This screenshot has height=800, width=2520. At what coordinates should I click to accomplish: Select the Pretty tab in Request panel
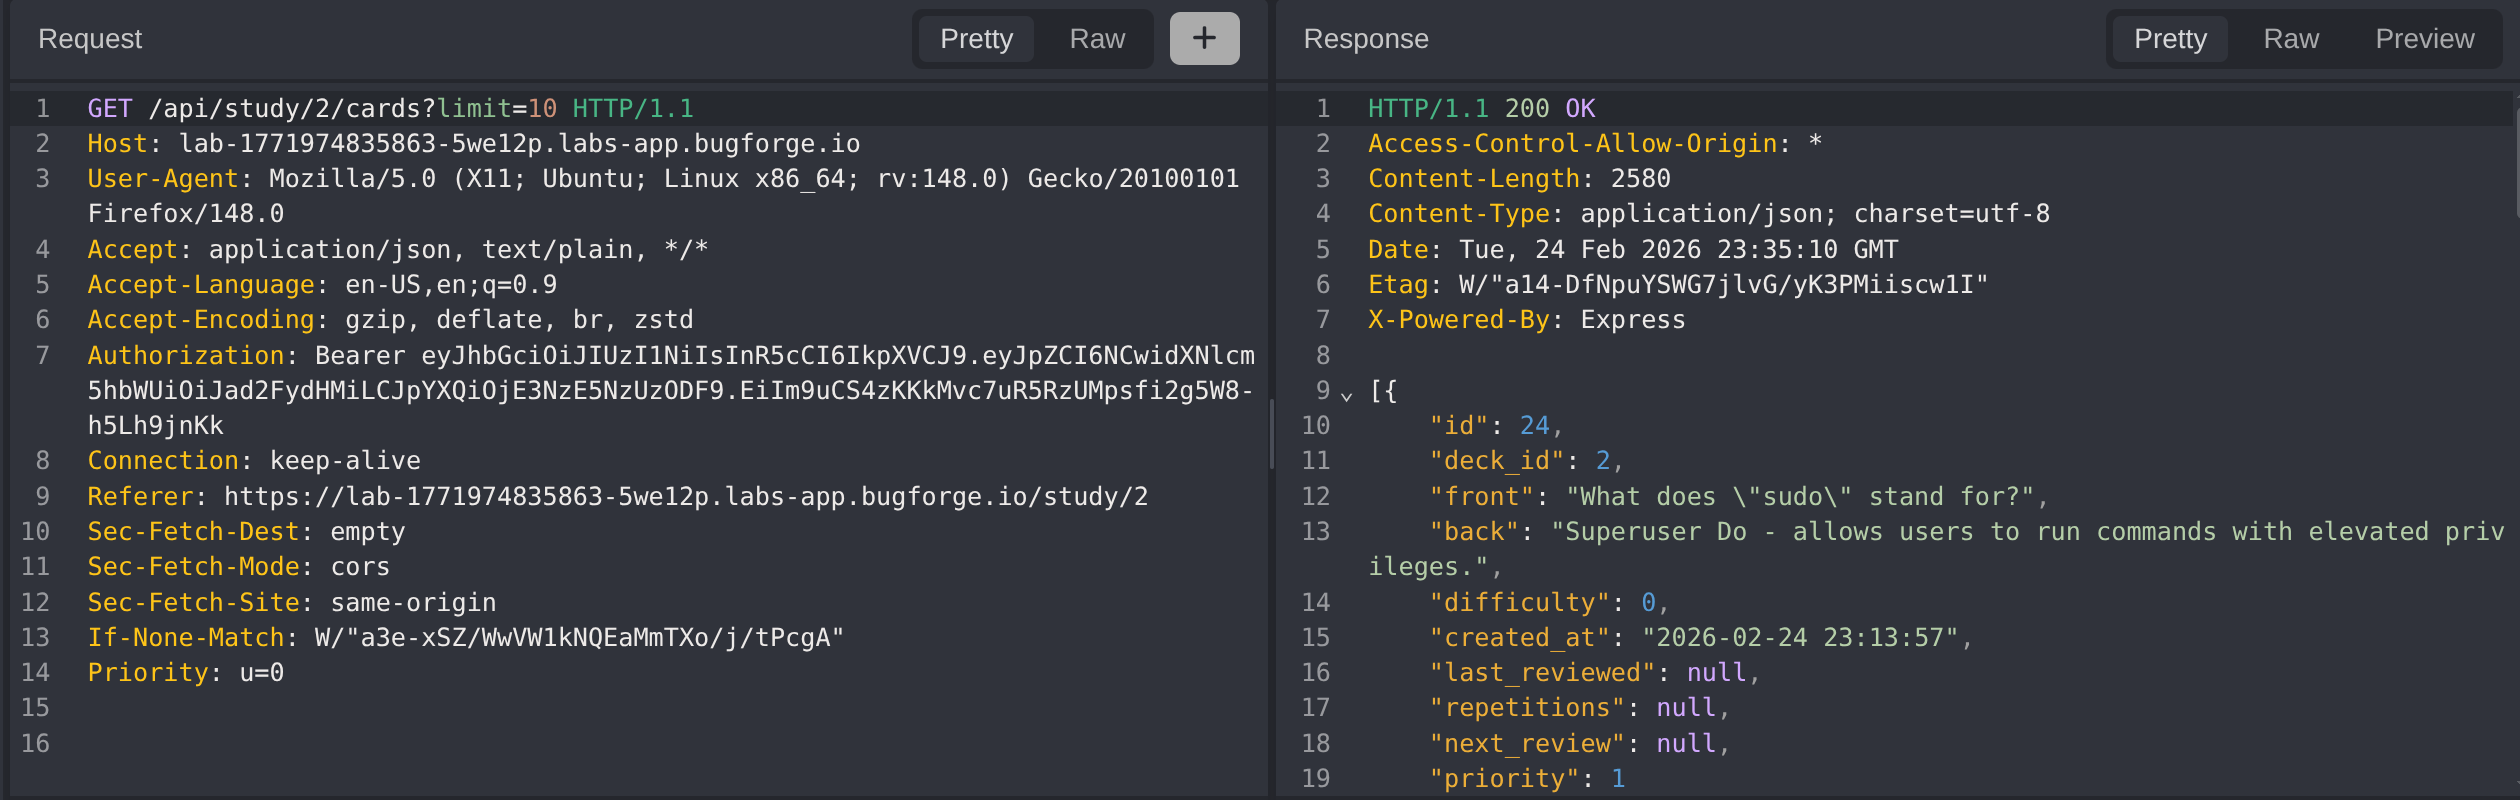(x=976, y=39)
